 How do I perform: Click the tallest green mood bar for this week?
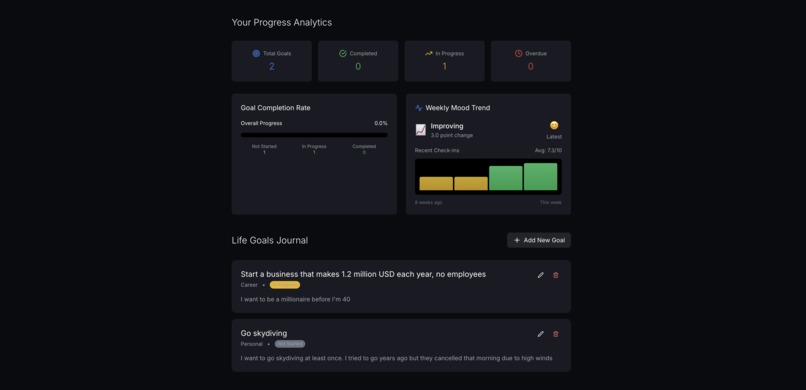(540, 177)
